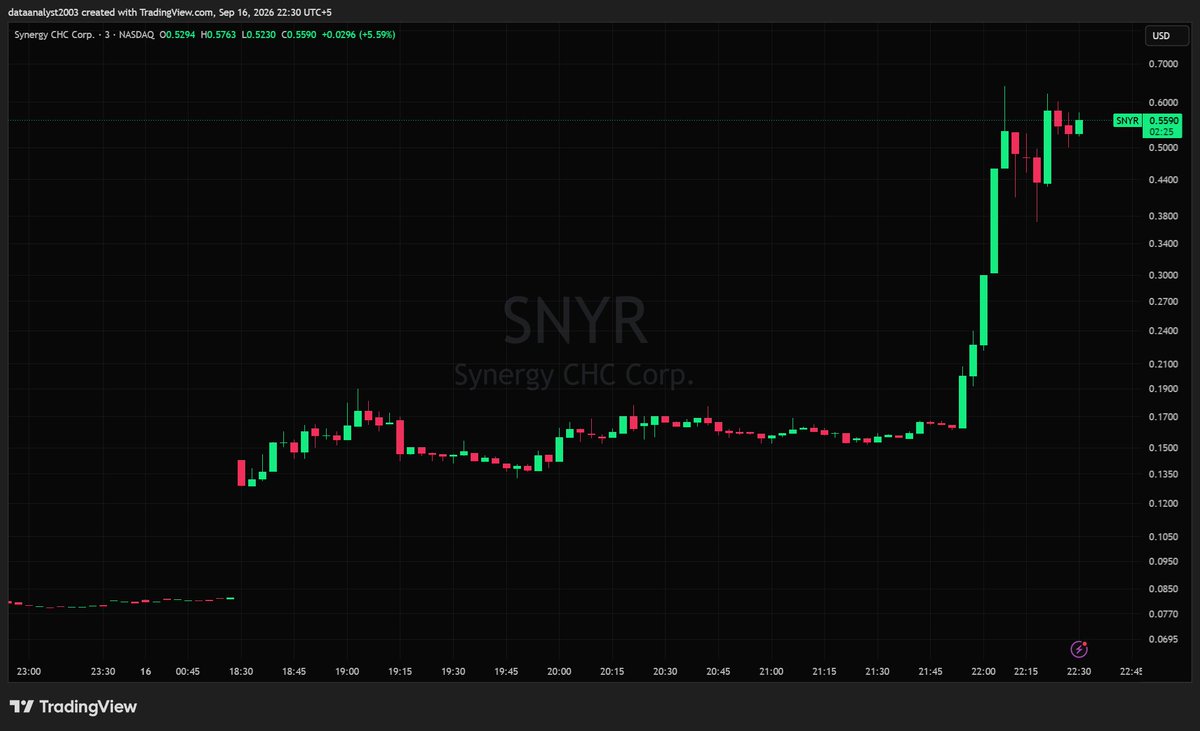Click the 0.0850 price axis label

1163,589
